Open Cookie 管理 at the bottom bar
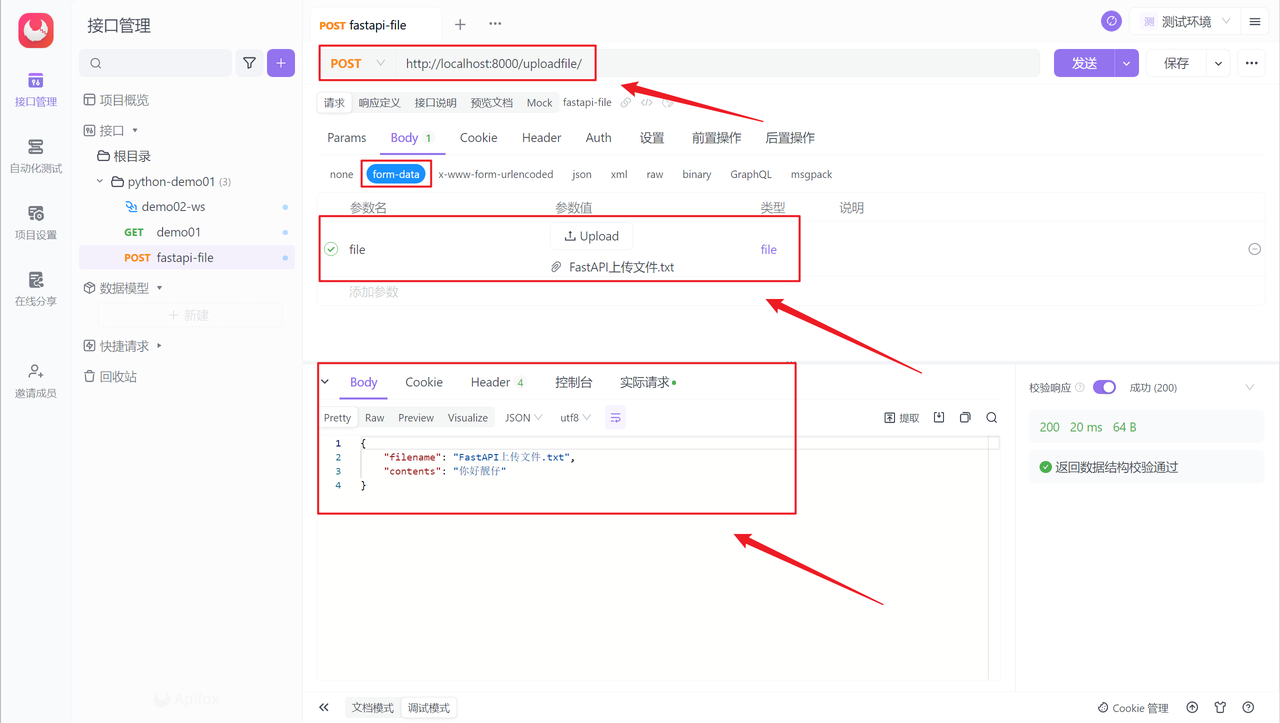The height and width of the screenshot is (723, 1280). [x=1133, y=708]
